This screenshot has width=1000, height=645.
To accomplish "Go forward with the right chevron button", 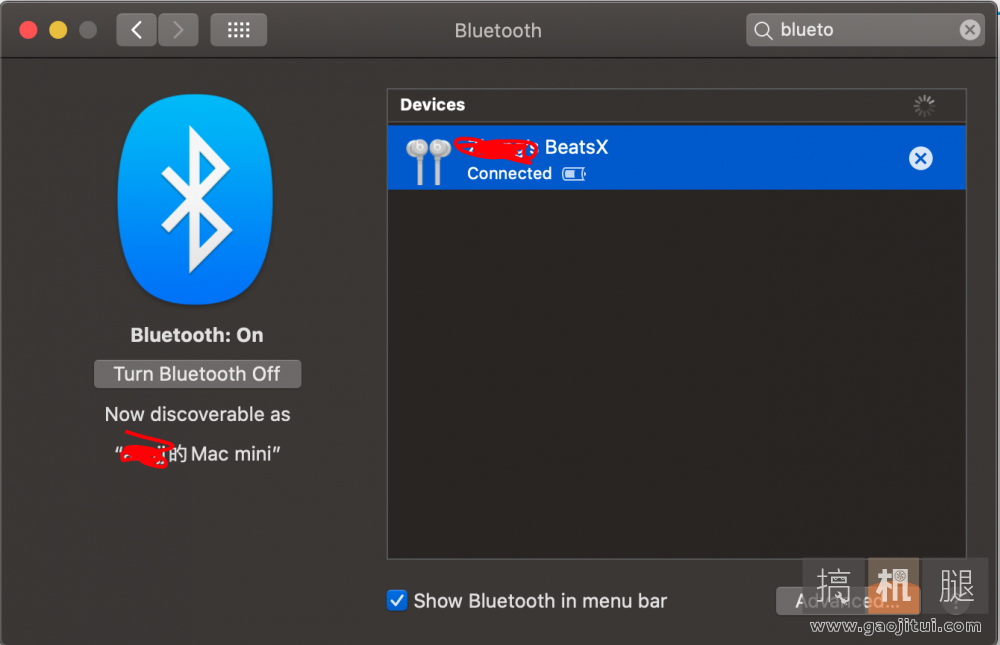I will click(178, 30).
